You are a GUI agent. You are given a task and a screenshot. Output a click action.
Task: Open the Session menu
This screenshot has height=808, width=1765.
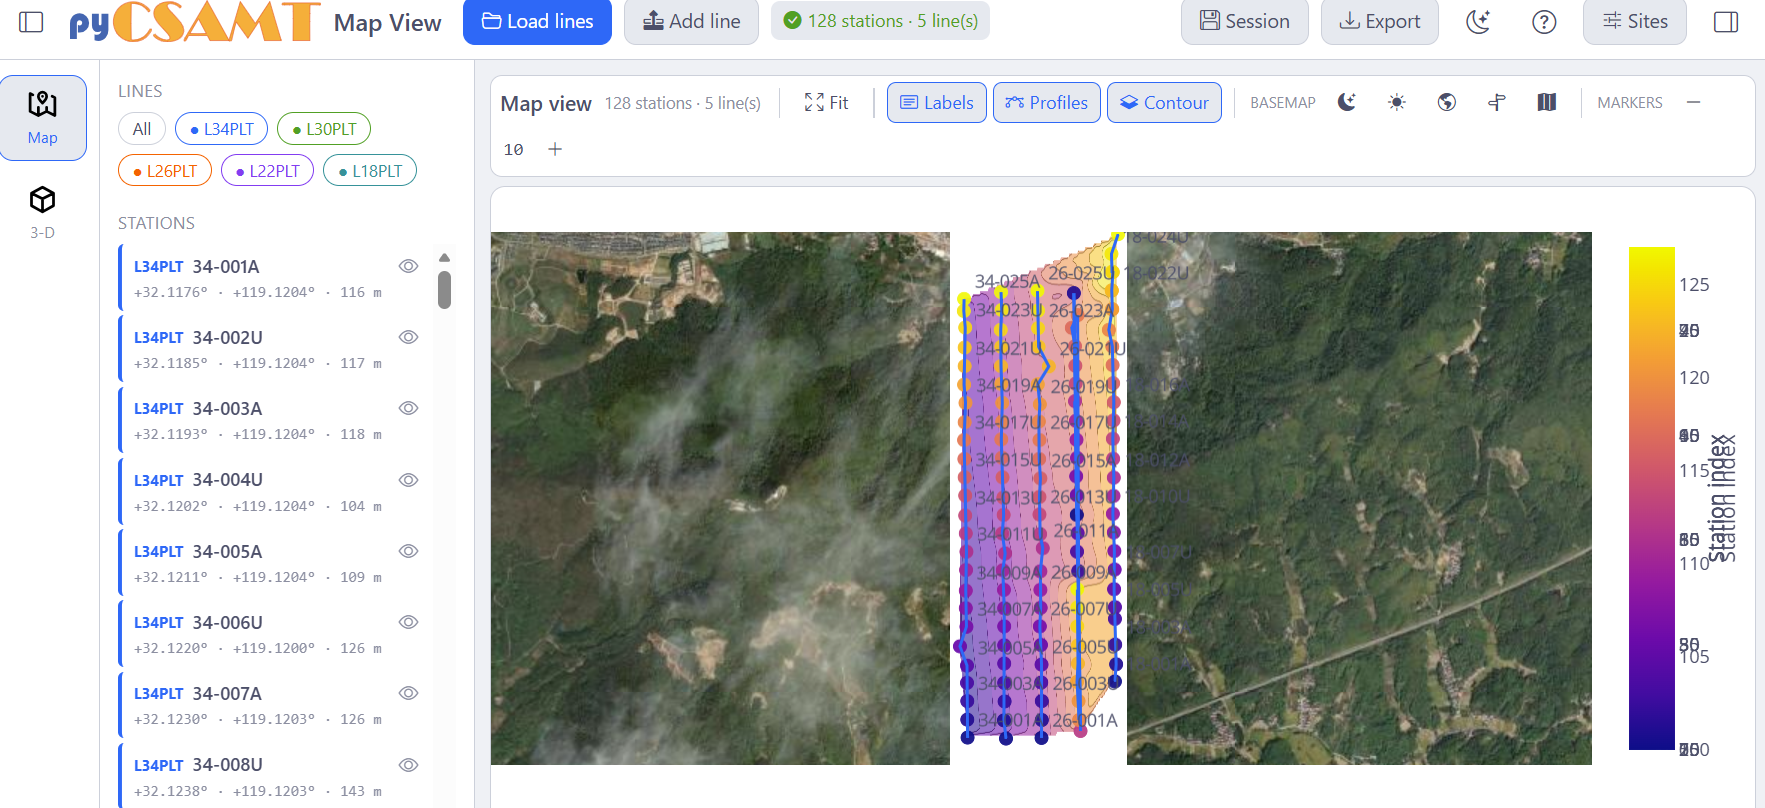[1245, 22]
